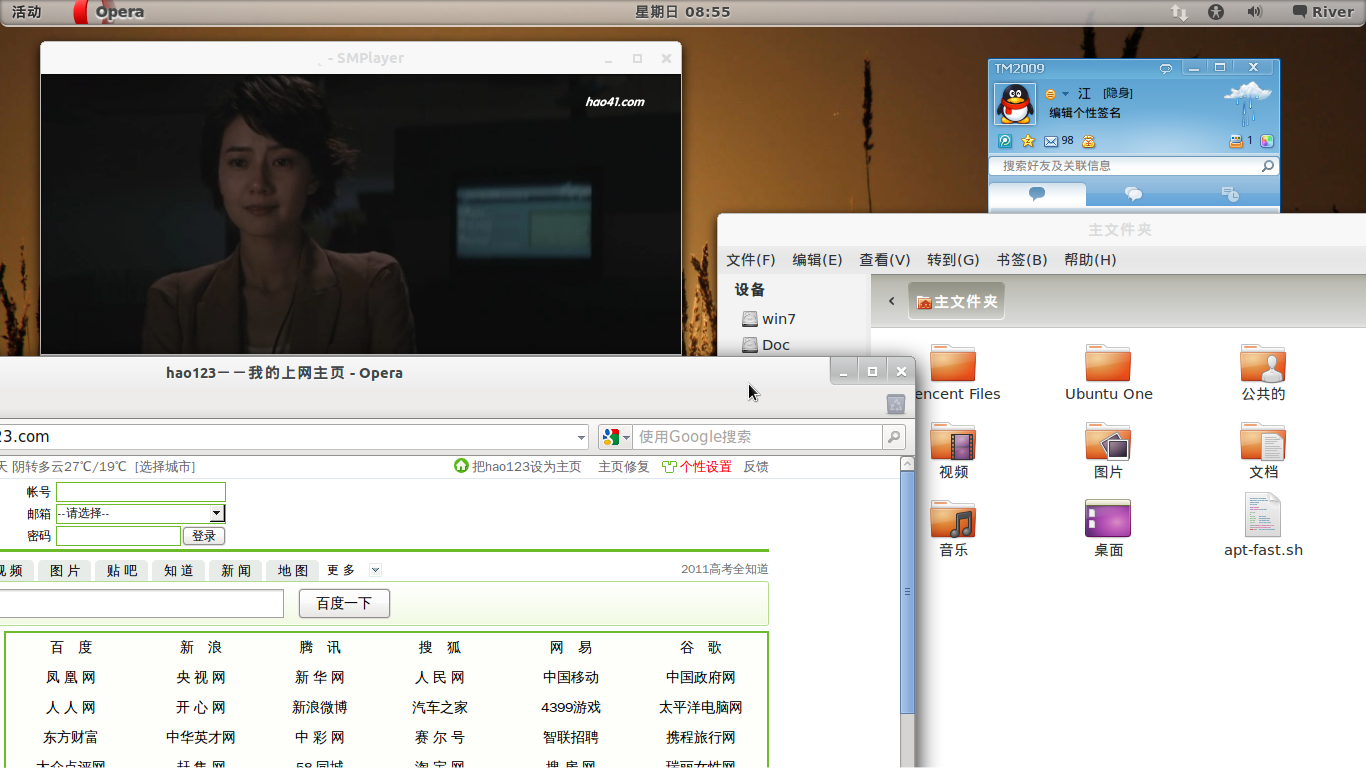The width and height of the screenshot is (1366, 768).
Task: Open the colorful skin changer icon in TM2009
Action: [1266, 141]
